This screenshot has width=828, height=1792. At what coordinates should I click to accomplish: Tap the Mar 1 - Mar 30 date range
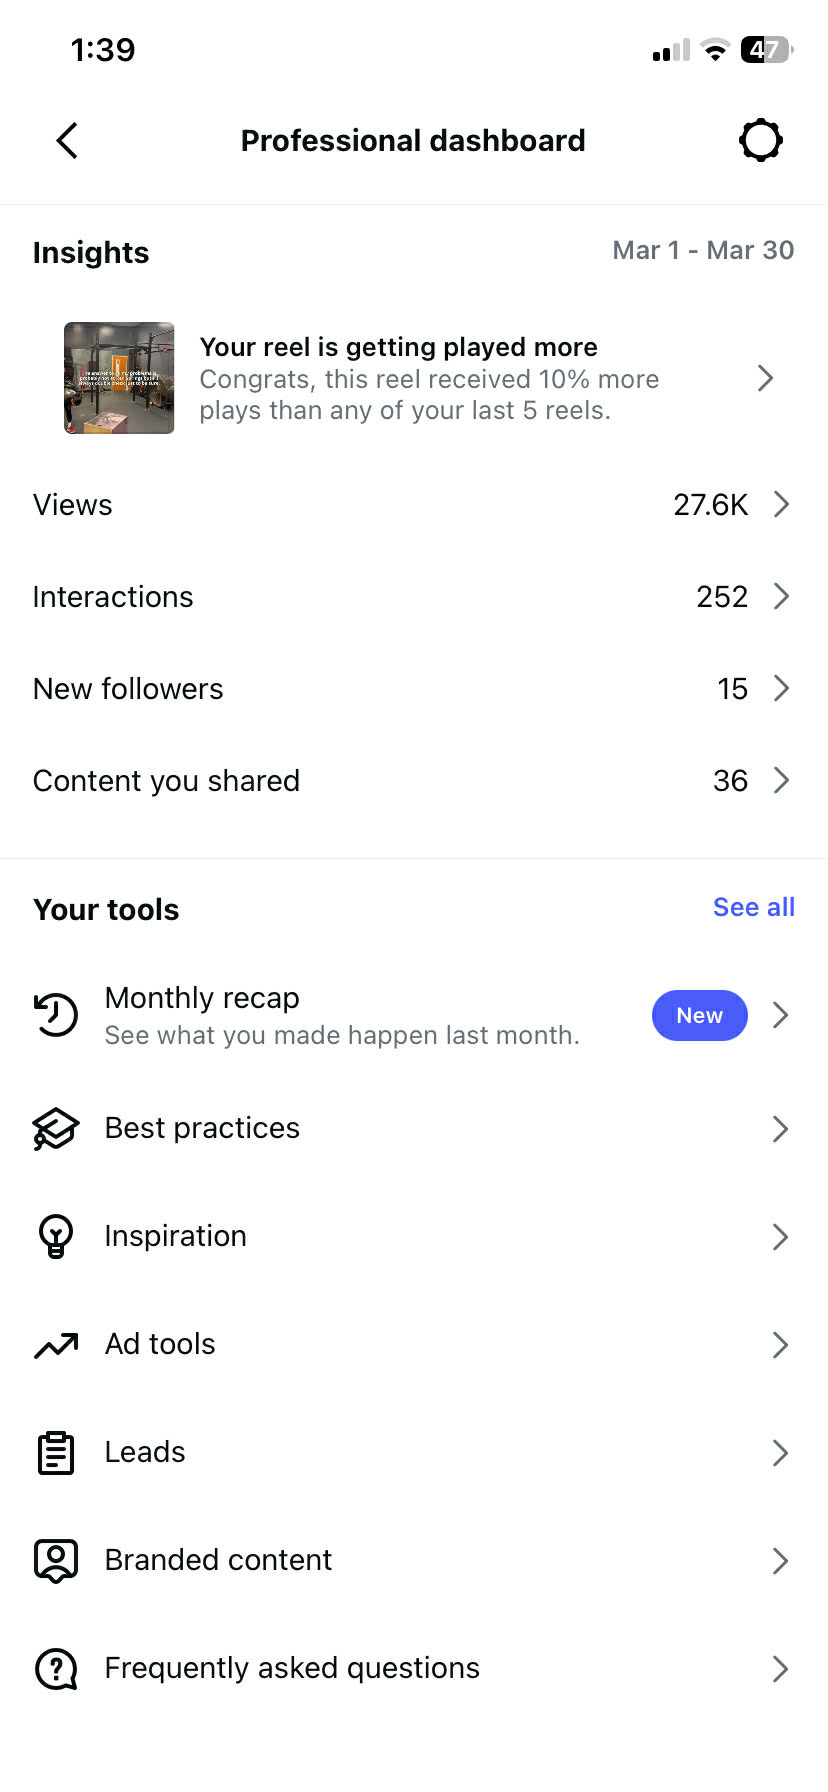coord(703,251)
